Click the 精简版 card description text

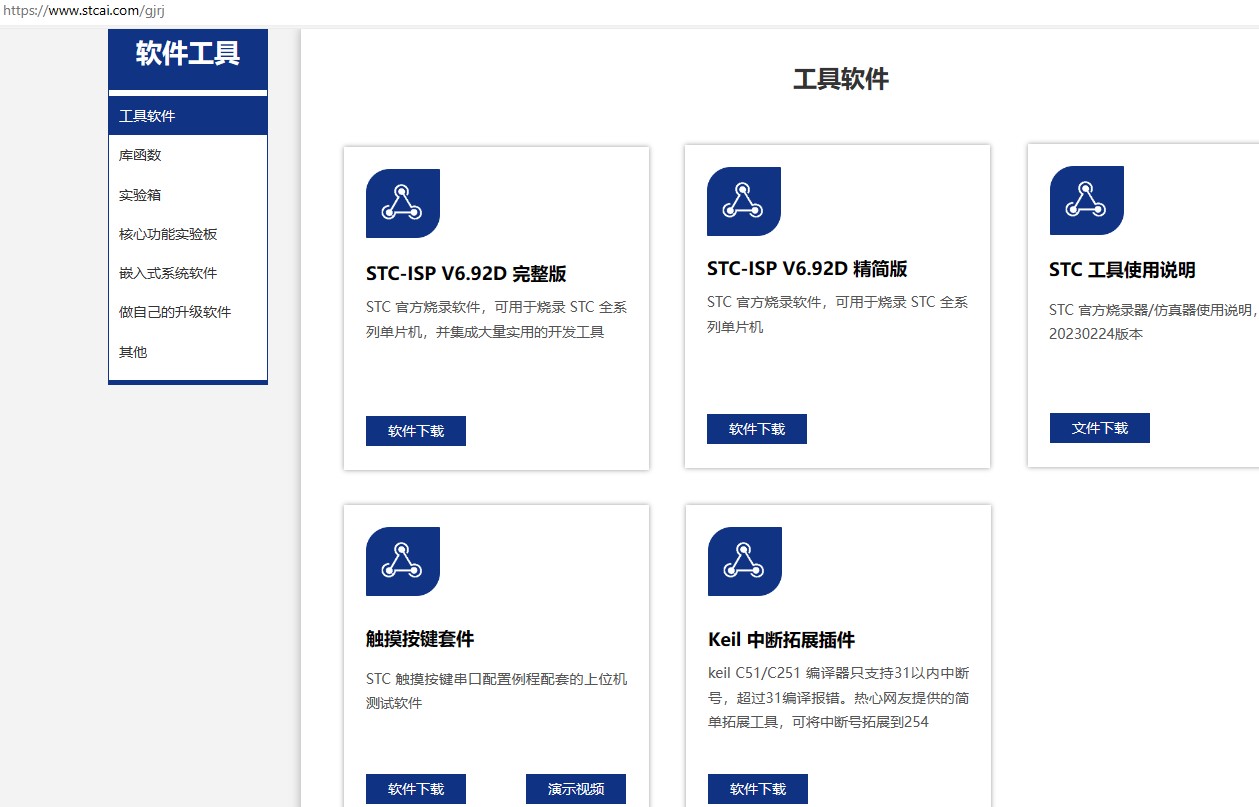tap(837, 315)
